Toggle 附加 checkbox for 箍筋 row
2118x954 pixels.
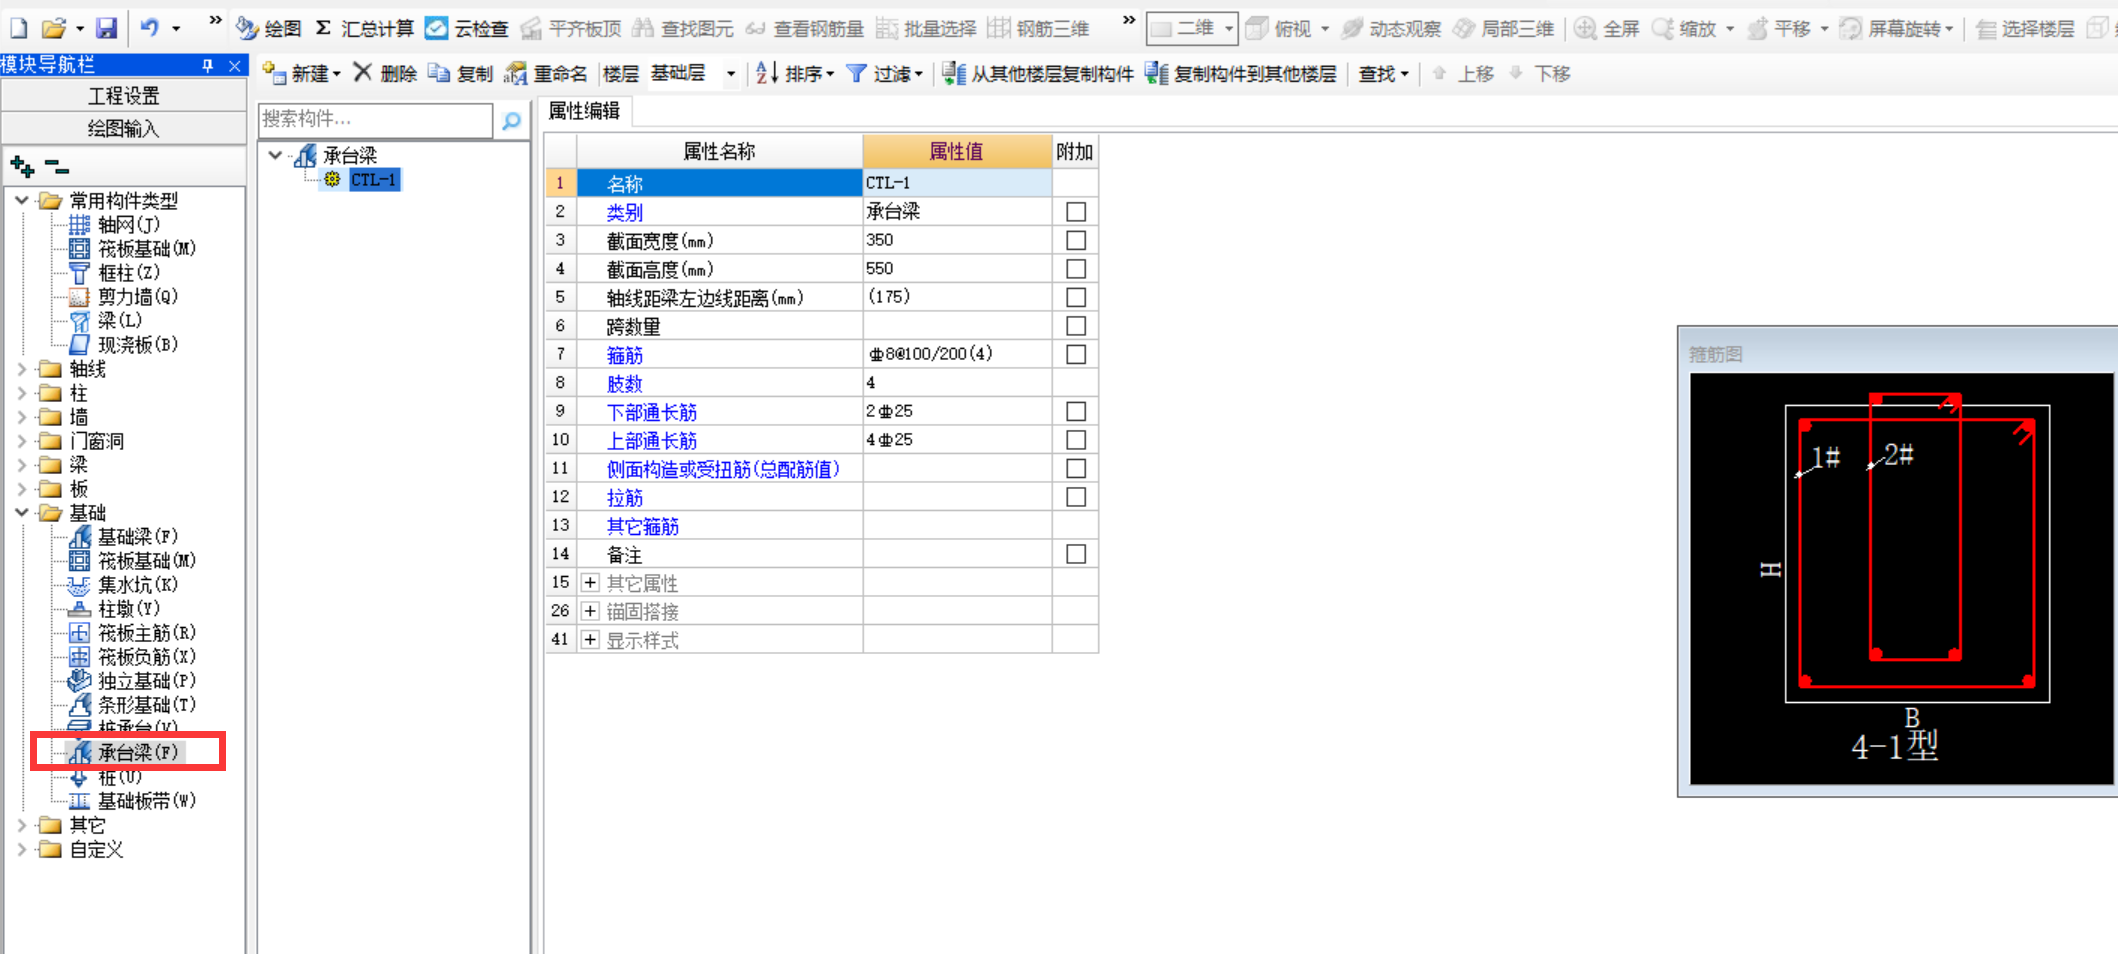click(x=1076, y=355)
